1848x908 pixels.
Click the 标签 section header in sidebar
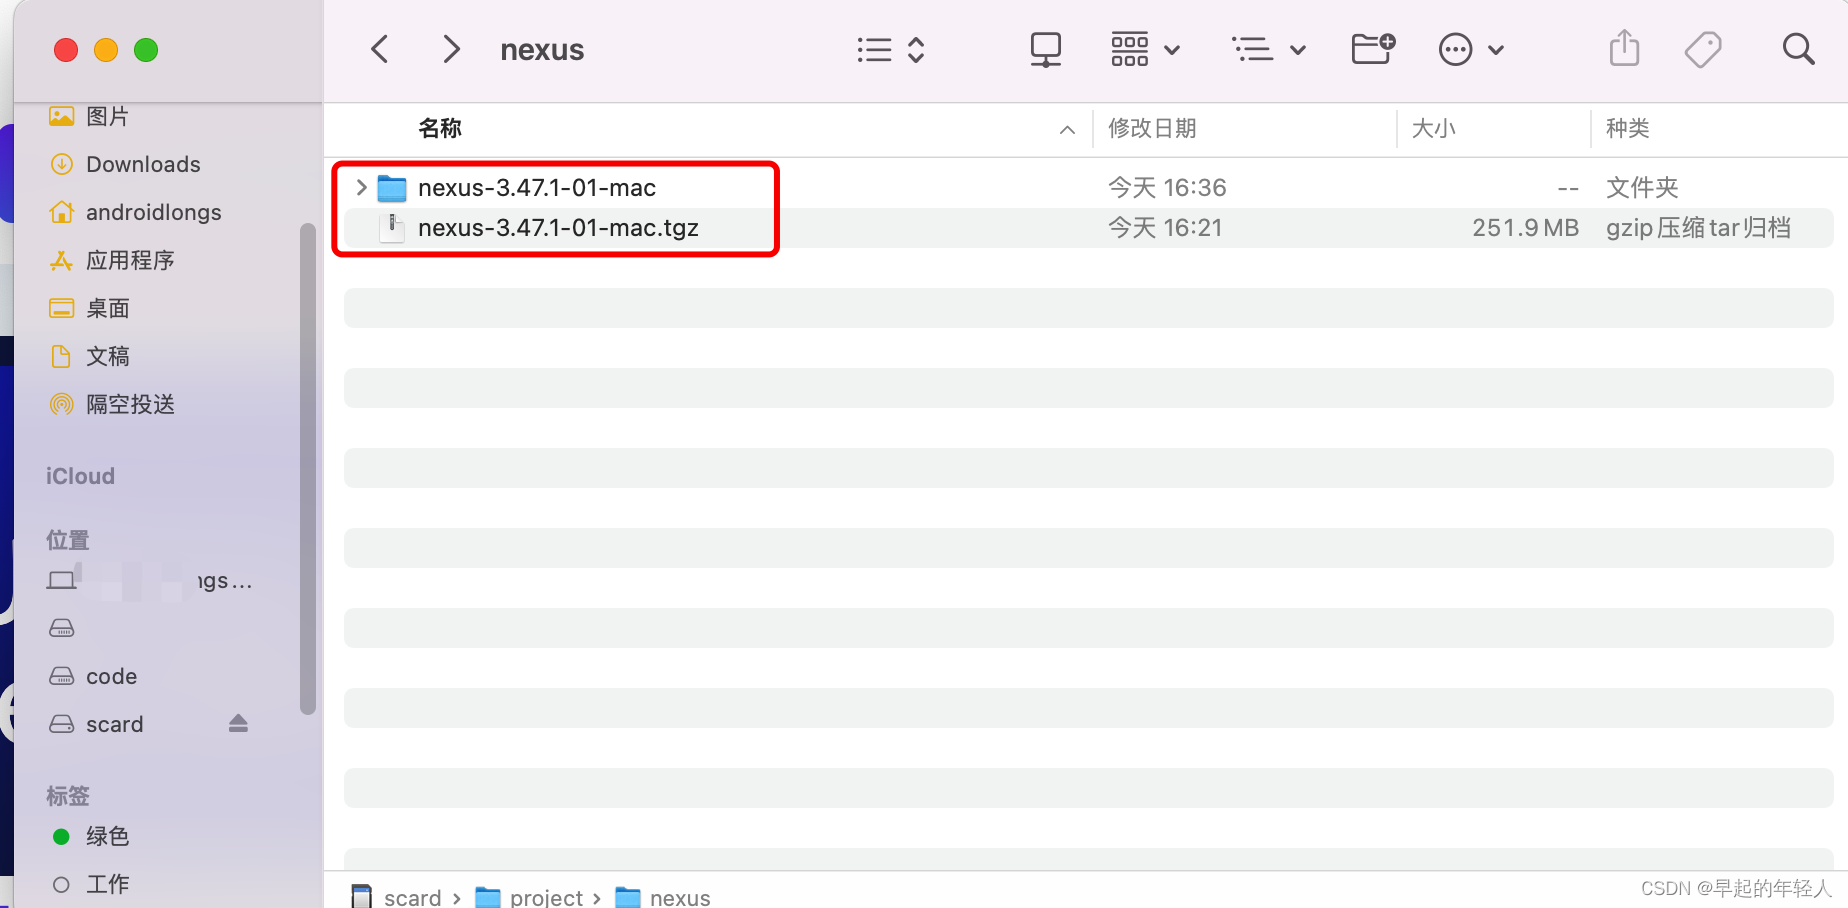[68, 796]
